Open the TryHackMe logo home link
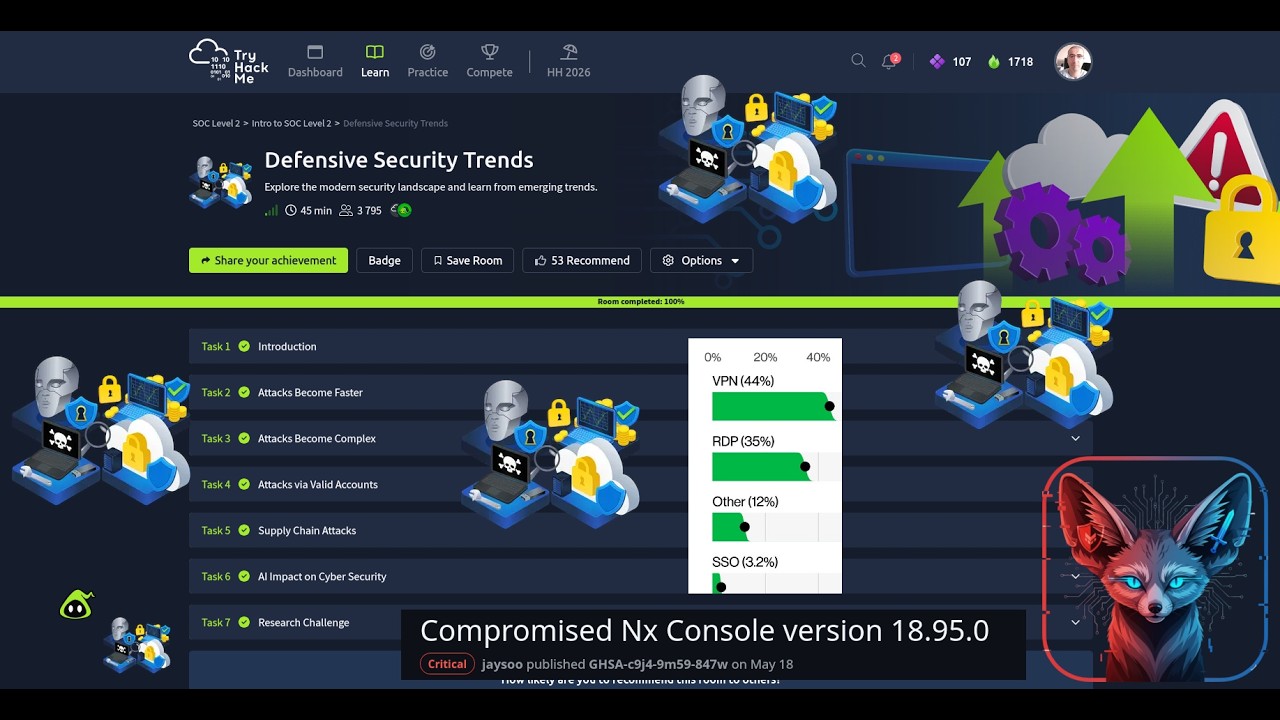Viewport: 1280px width, 720px height. tap(229, 61)
